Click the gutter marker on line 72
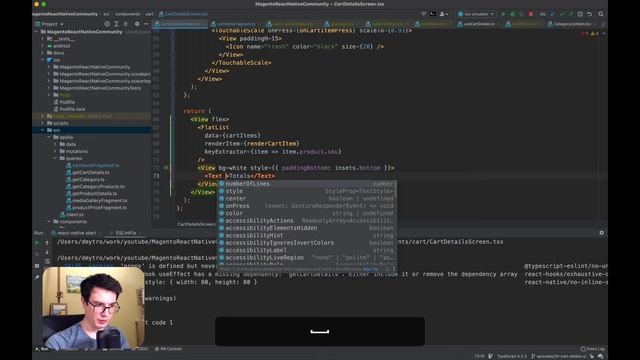Viewport: 640px width, 360px height. [166, 168]
